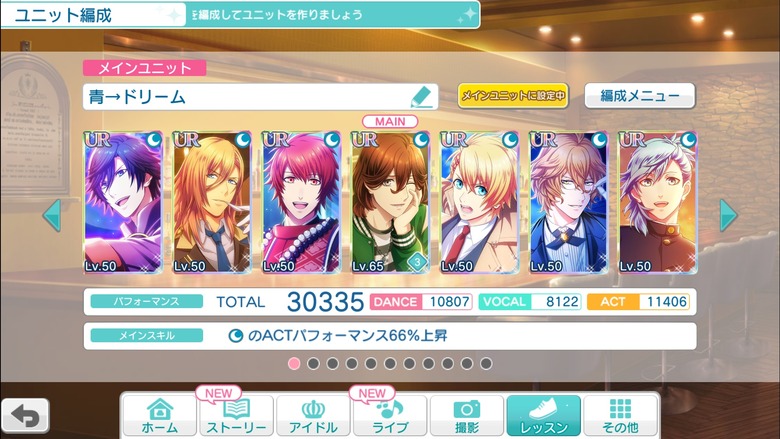
Task: Select the MAIN Lv.65 brown-haired card
Action: (390, 202)
